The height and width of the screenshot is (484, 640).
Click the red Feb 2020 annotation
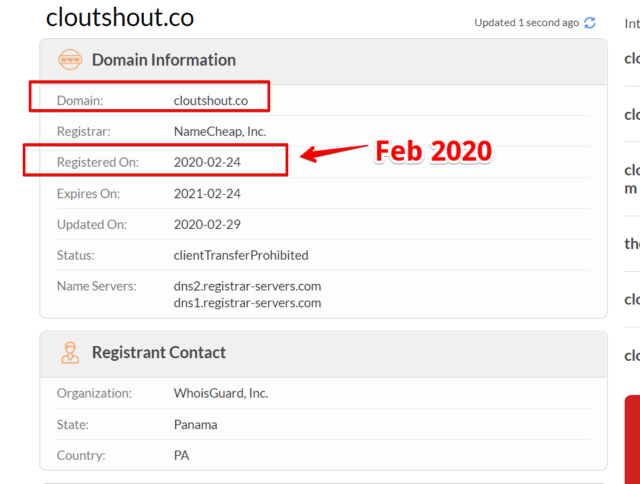[x=433, y=151]
